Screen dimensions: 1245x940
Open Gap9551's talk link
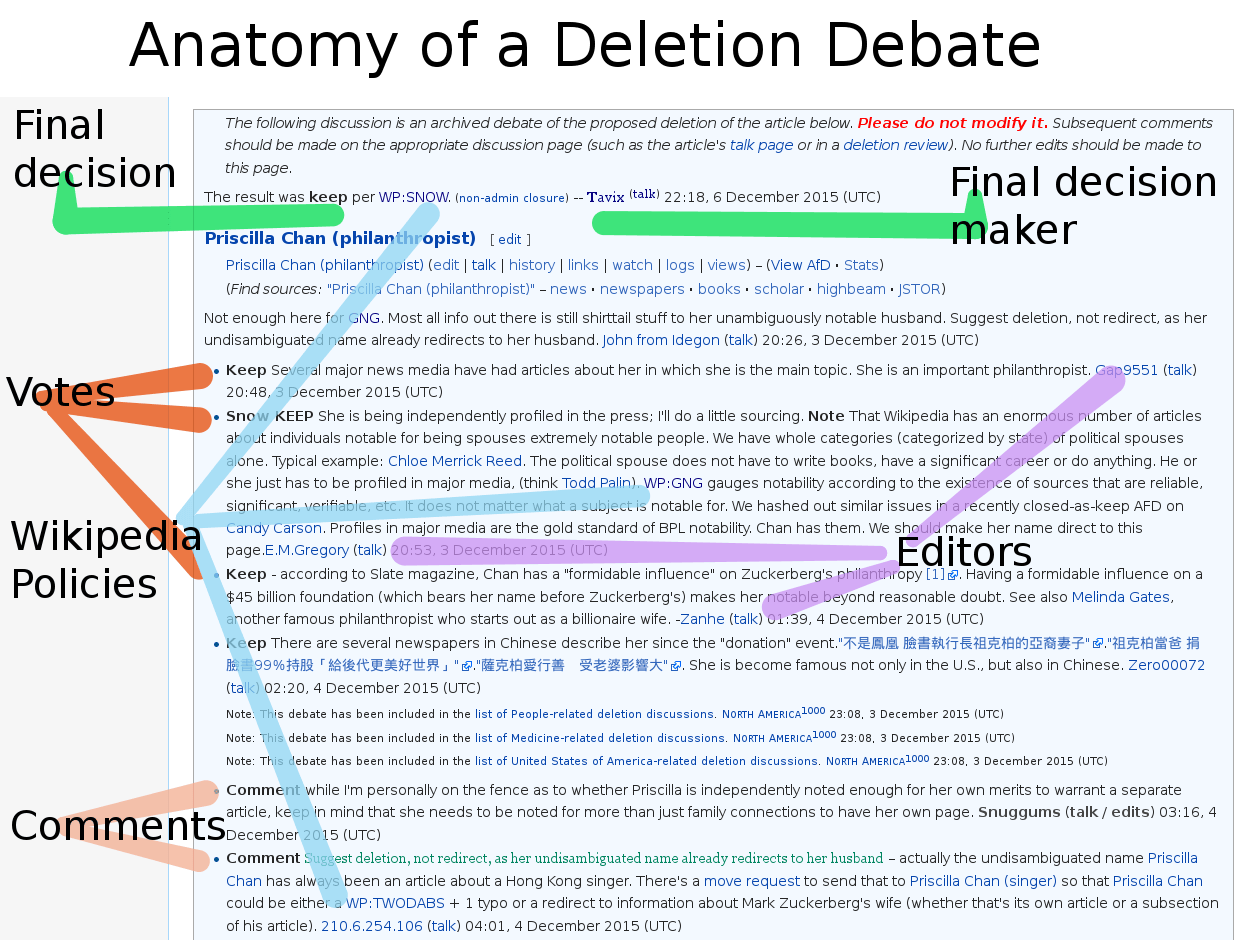coord(1180,370)
